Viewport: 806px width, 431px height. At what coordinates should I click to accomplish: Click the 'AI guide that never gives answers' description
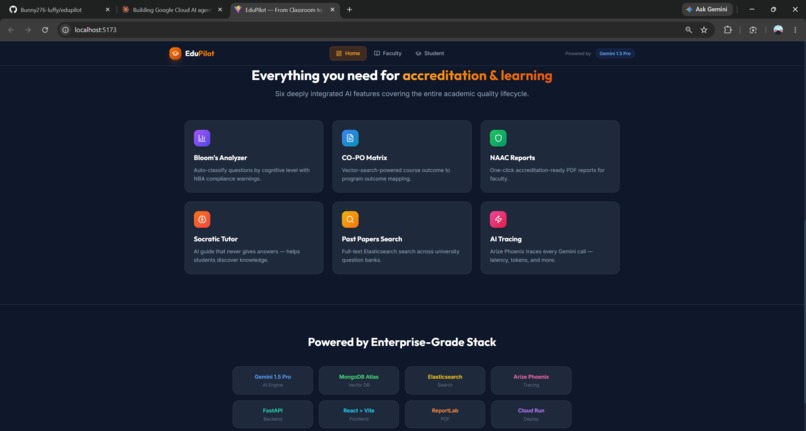point(247,256)
